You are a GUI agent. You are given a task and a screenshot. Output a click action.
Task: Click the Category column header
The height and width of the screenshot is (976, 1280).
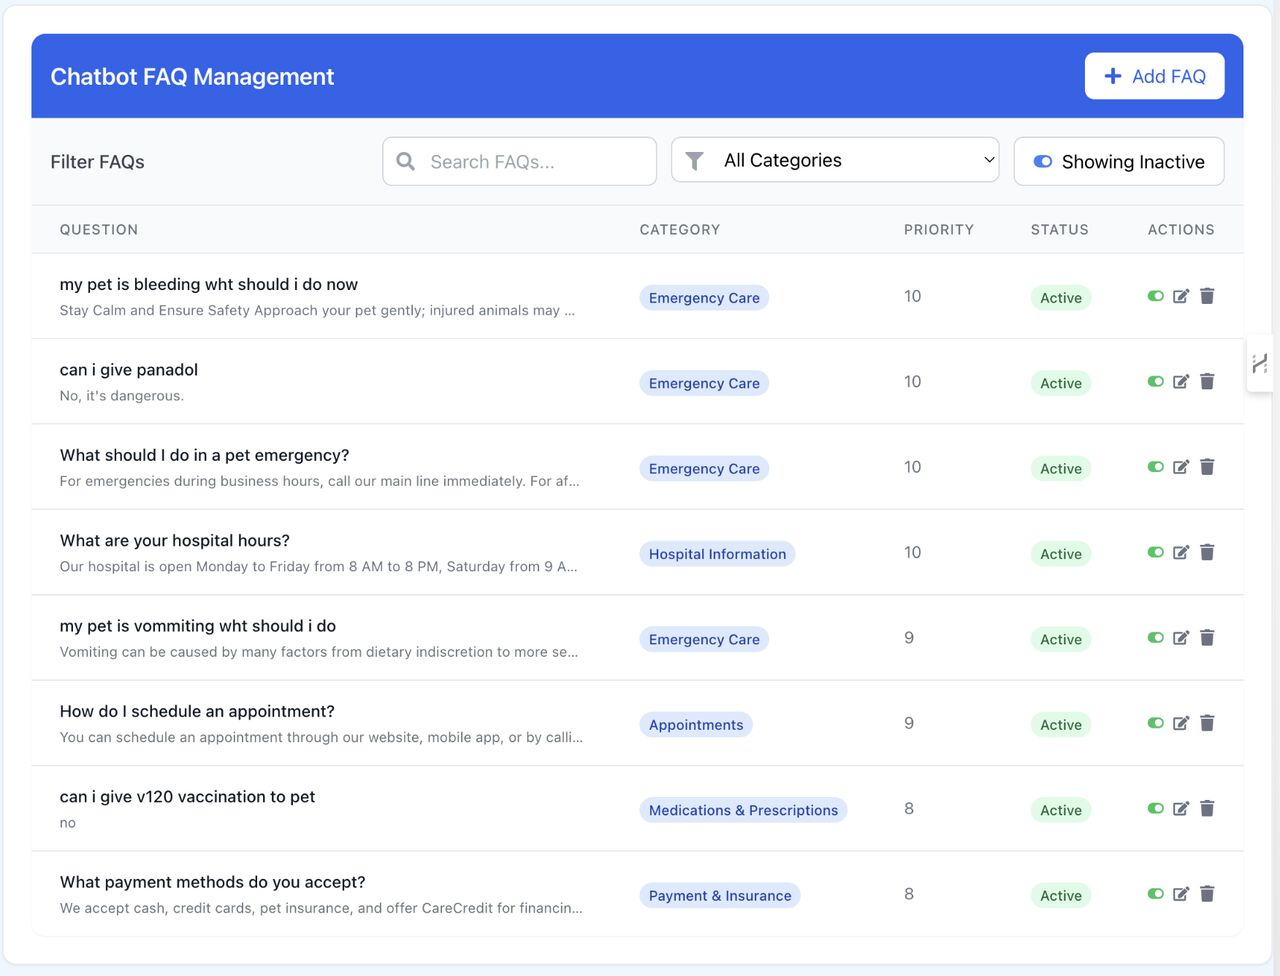pos(679,230)
